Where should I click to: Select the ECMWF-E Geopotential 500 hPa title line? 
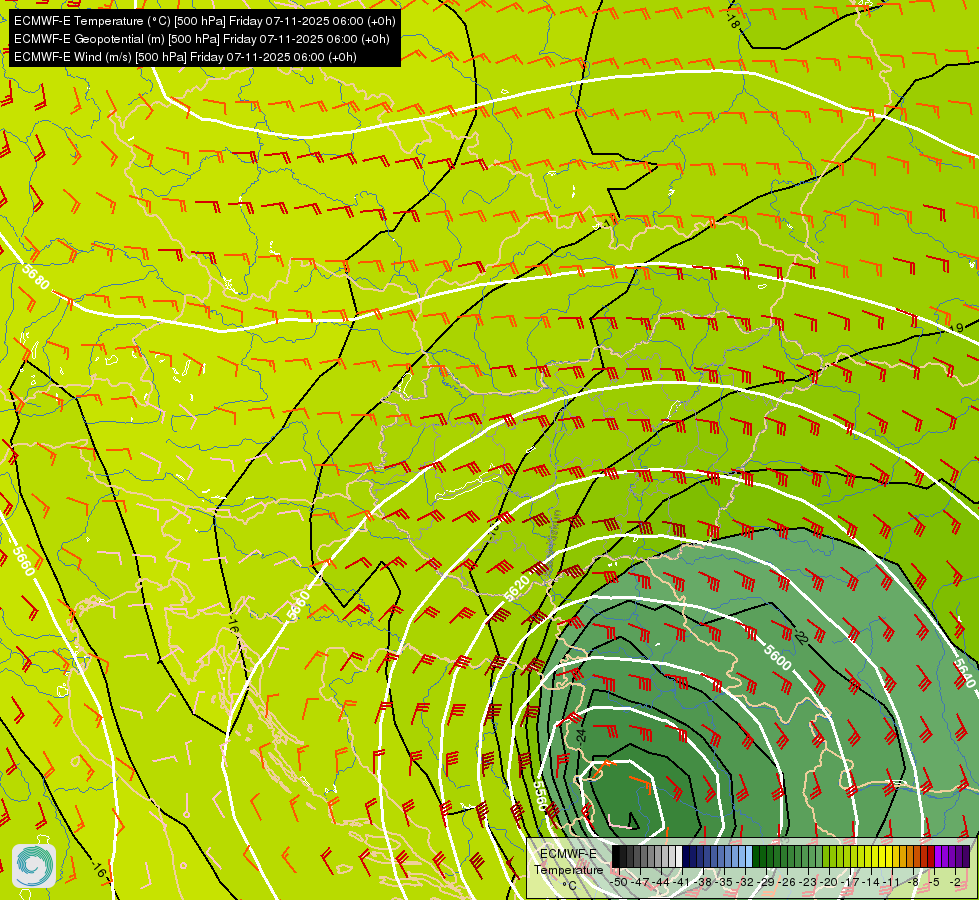[202, 39]
